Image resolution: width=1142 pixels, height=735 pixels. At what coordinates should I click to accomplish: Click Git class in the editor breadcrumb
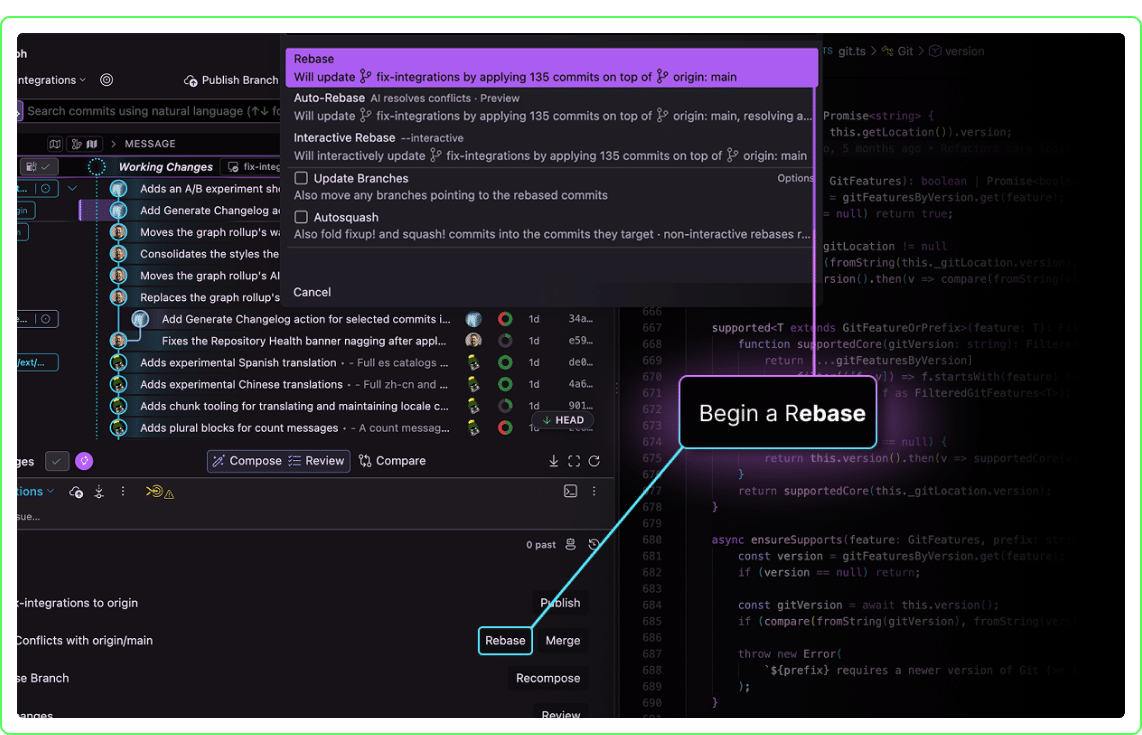[x=897, y=51]
